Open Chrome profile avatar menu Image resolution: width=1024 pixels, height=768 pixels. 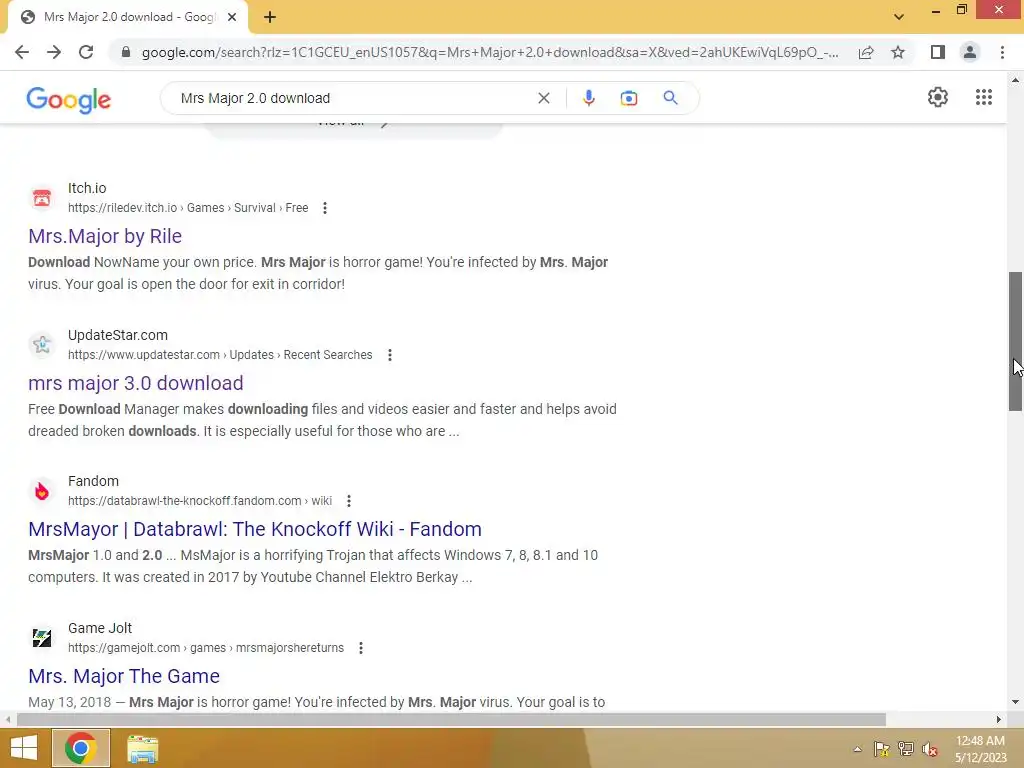pos(970,52)
